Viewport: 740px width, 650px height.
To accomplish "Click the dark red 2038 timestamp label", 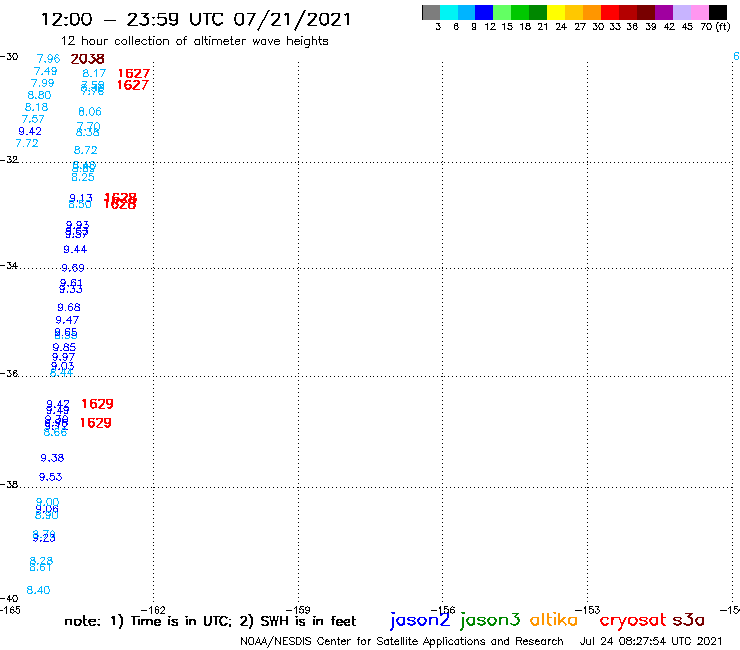I will [87, 59].
